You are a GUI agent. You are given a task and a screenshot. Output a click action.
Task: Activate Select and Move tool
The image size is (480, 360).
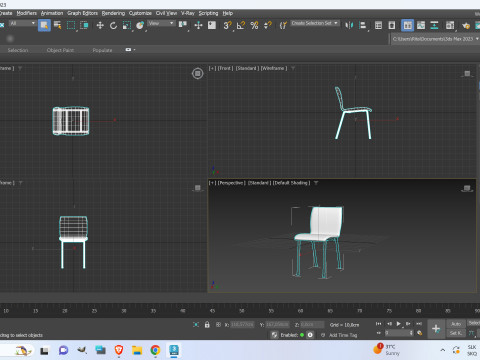click(100, 25)
